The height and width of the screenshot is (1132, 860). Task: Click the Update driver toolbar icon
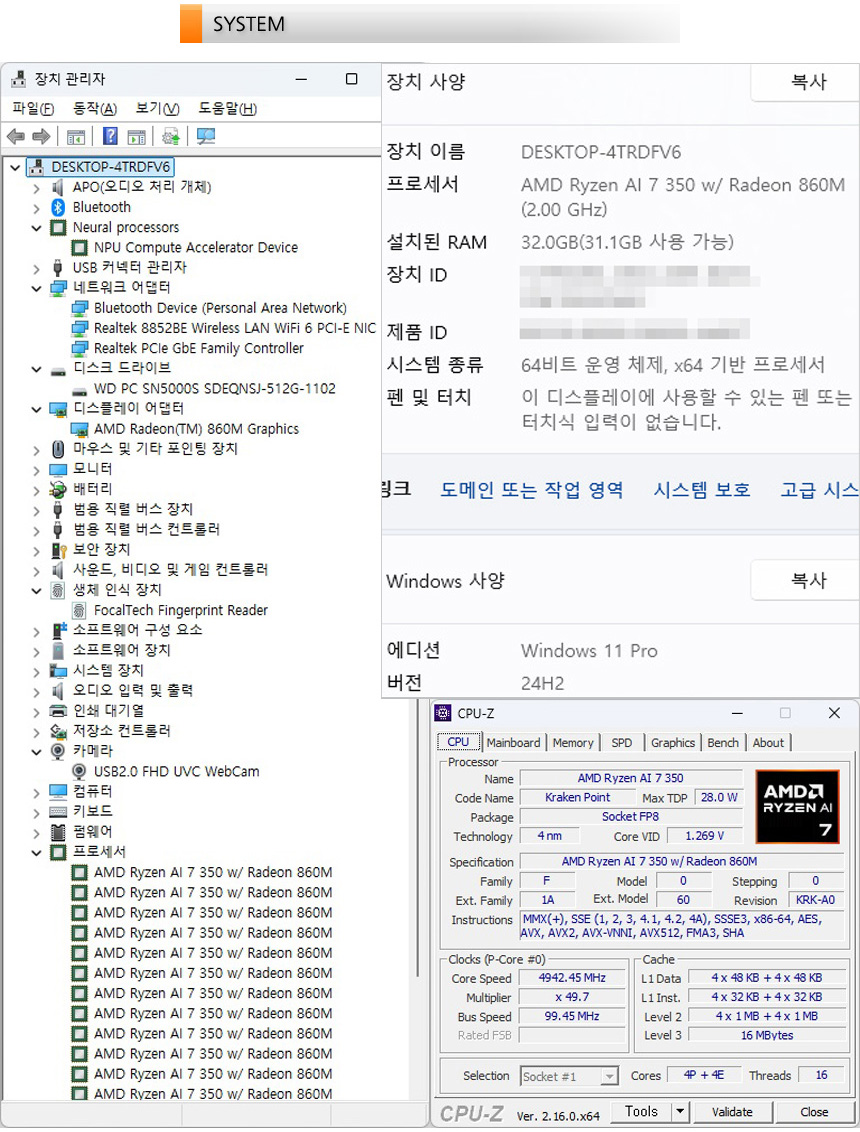171,137
